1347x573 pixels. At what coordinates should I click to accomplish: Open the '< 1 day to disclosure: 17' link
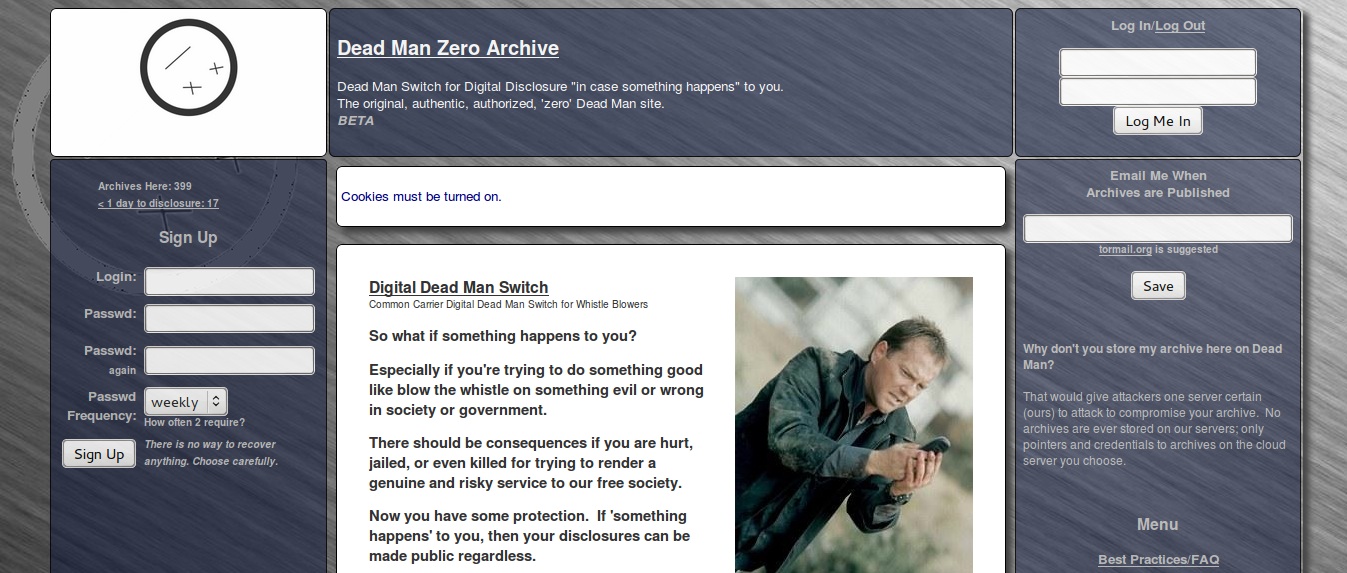click(158, 204)
